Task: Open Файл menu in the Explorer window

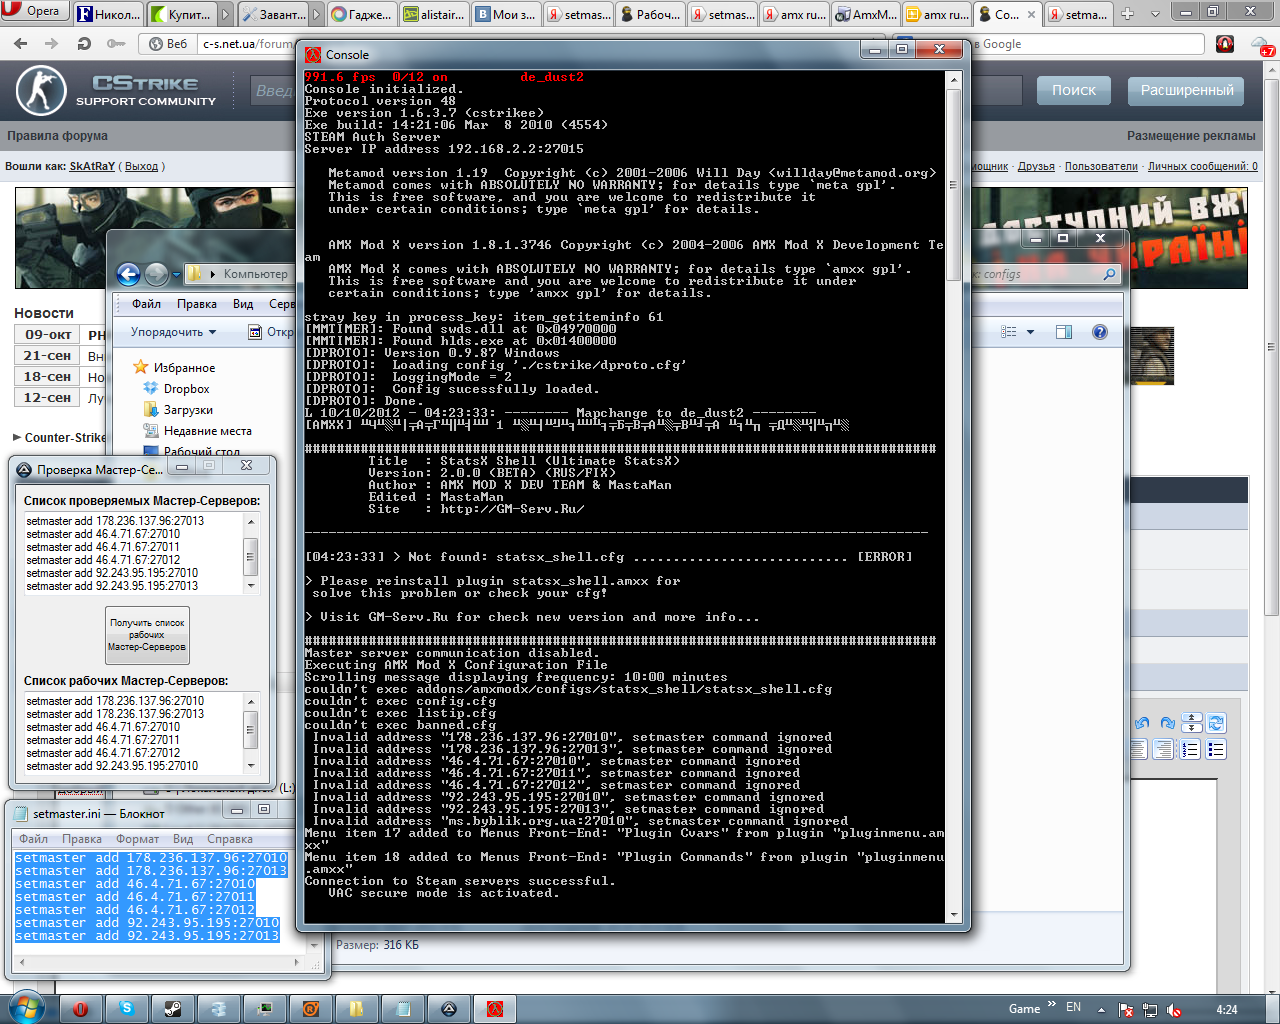Action: tap(146, 304)
